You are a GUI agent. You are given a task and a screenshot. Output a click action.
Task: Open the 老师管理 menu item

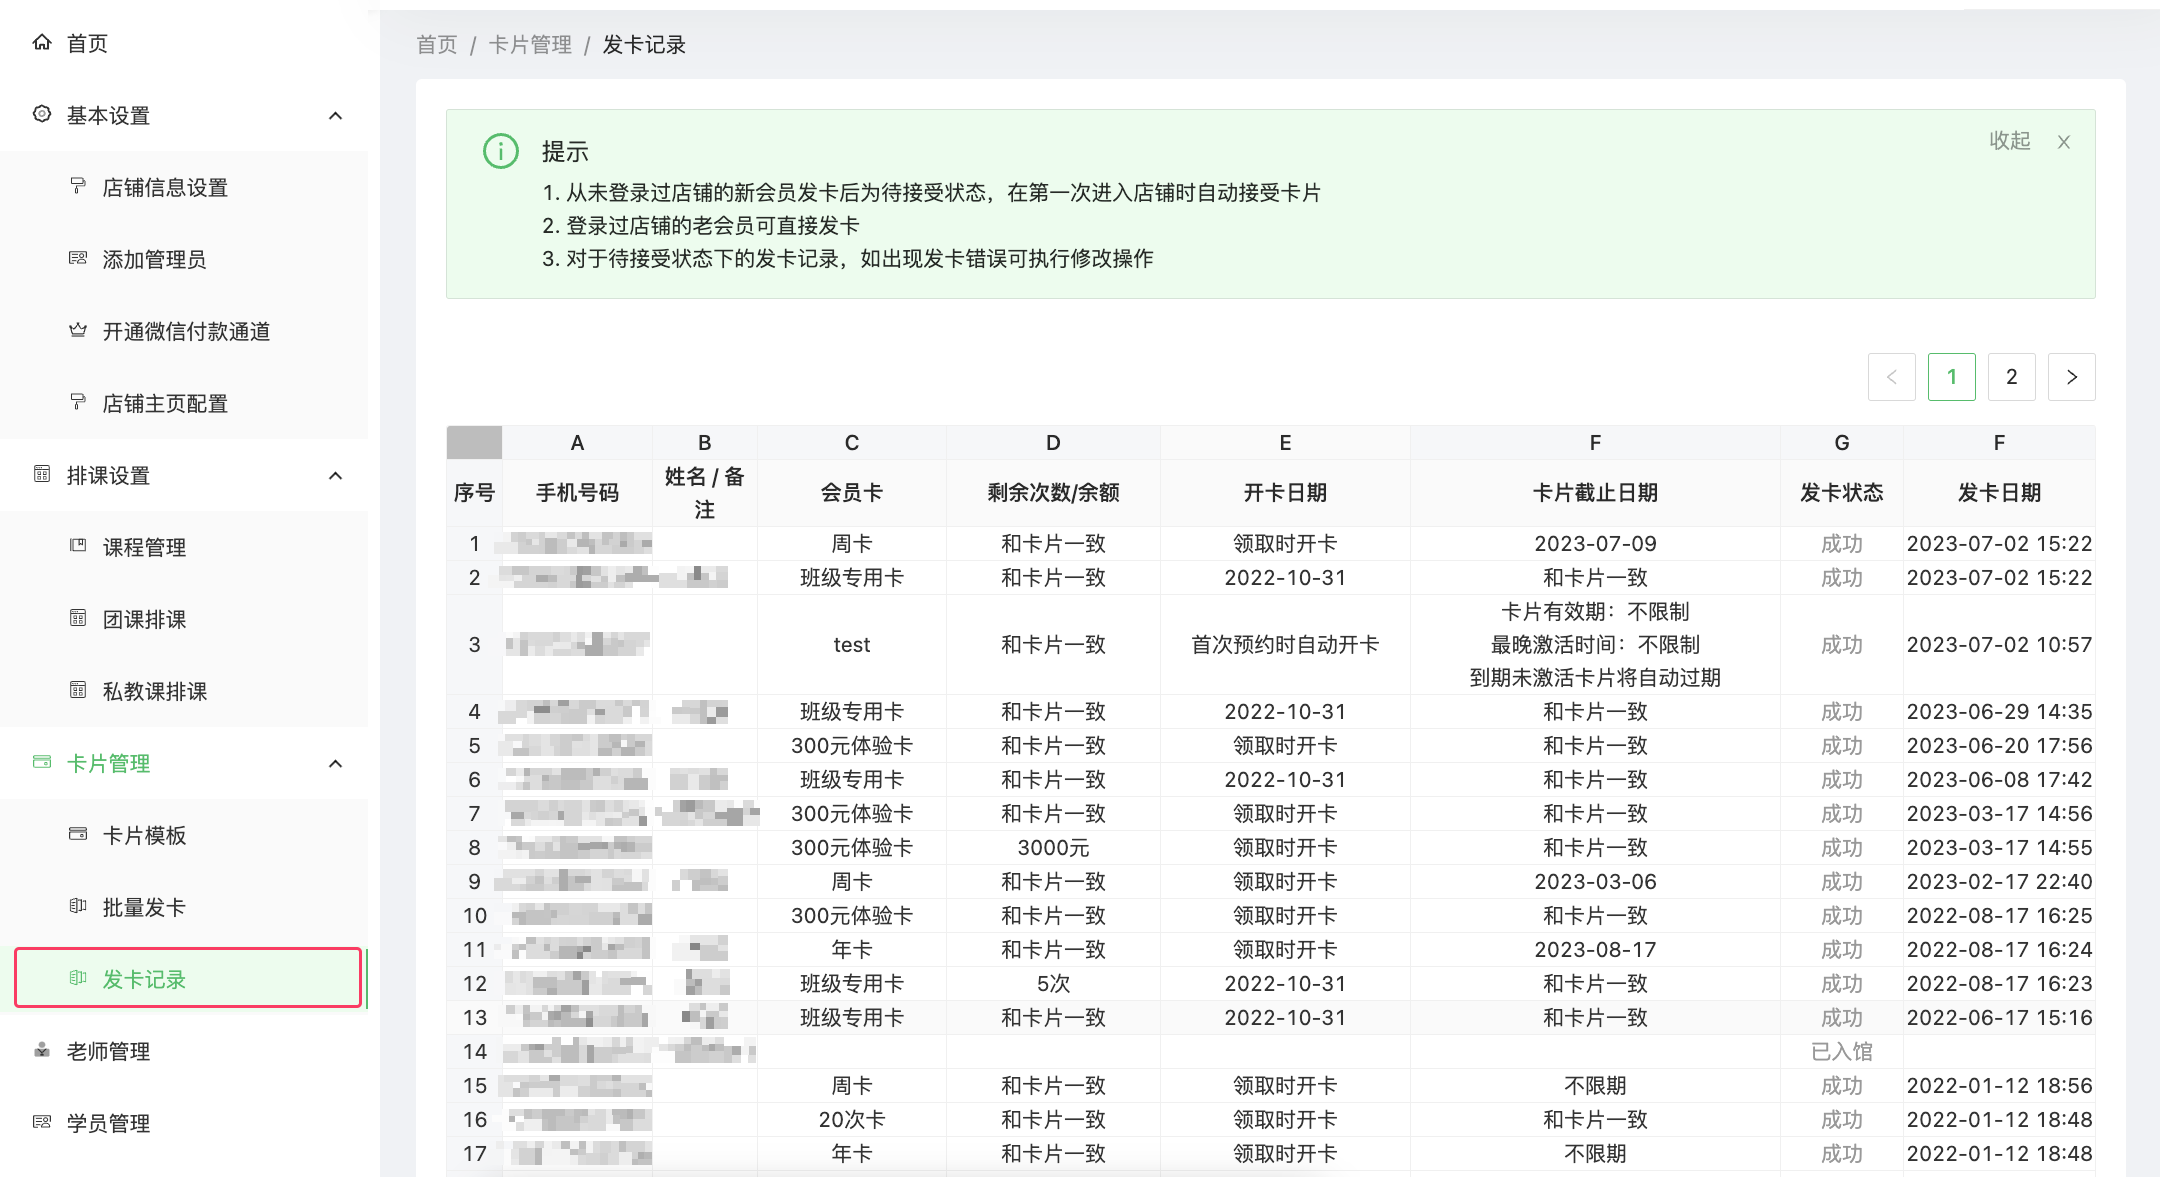(x=184, y=1051)
